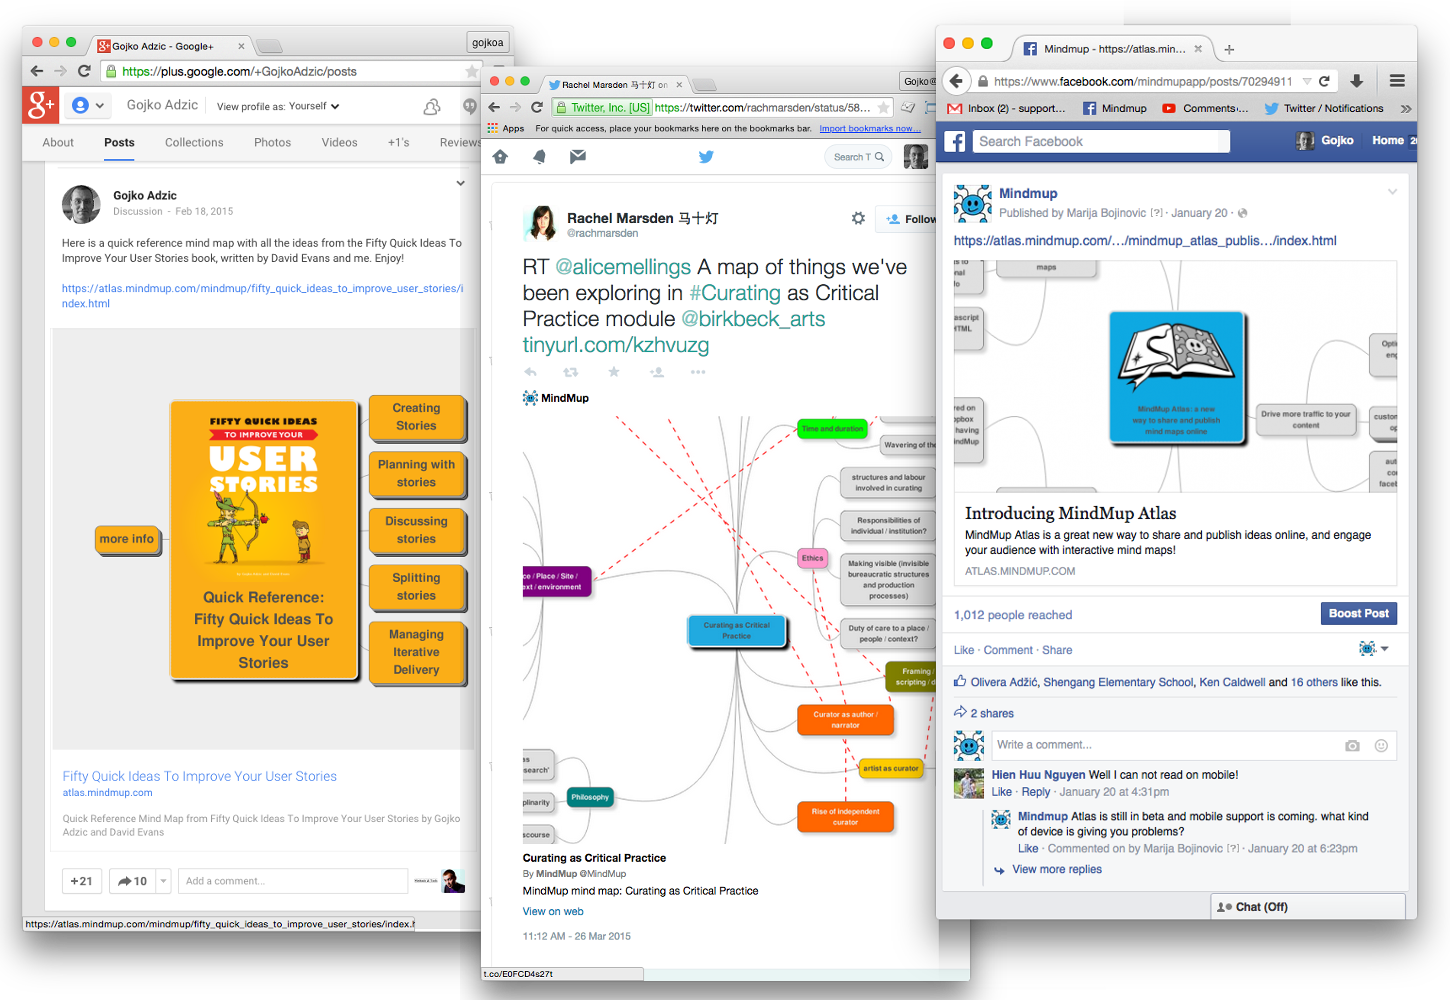Open Twitter messages envelope

578,156
